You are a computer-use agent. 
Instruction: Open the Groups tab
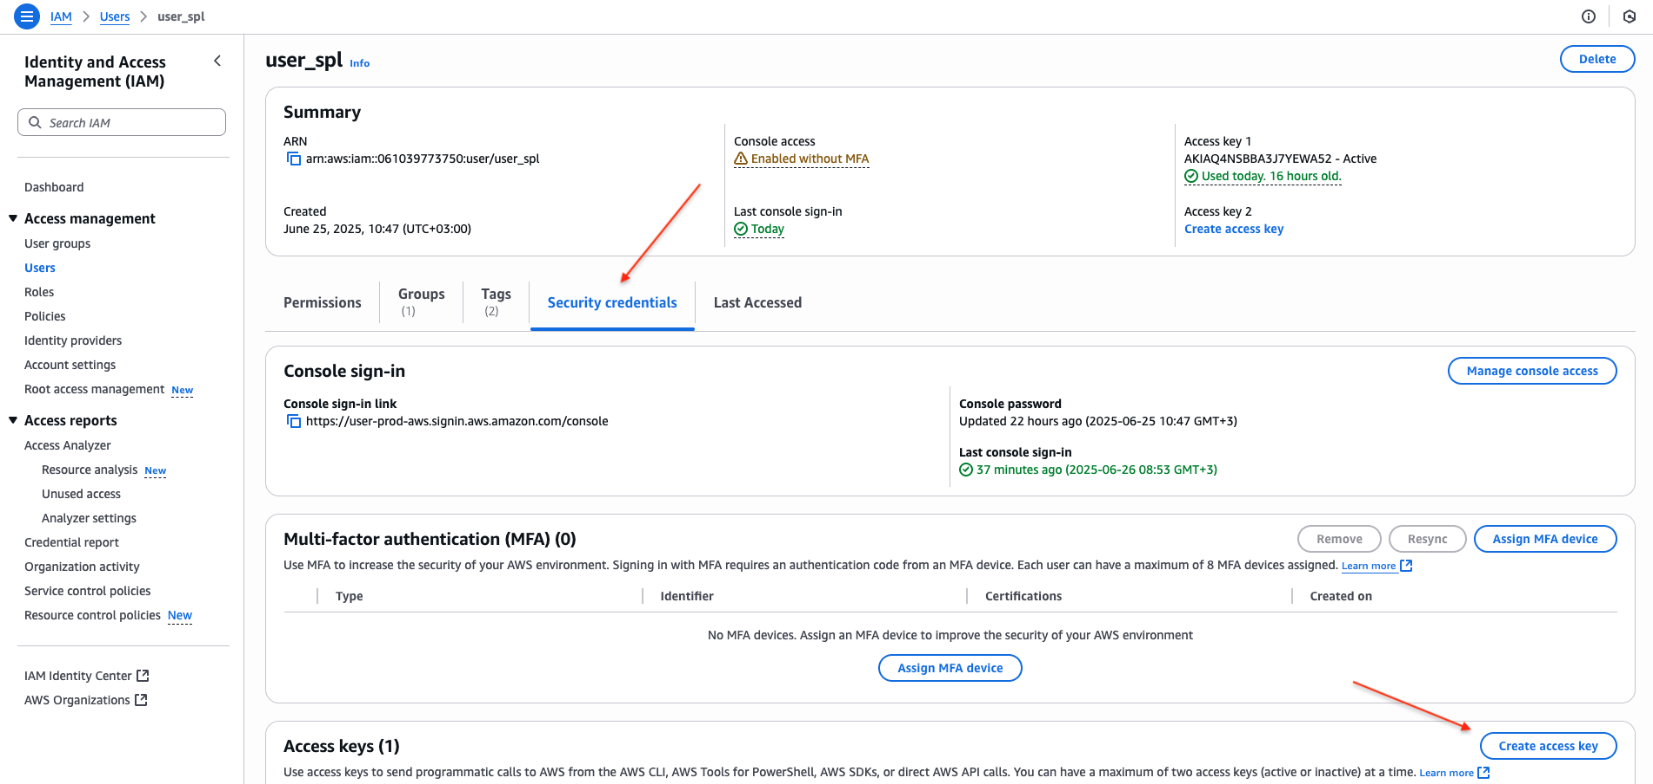[421, 301]
